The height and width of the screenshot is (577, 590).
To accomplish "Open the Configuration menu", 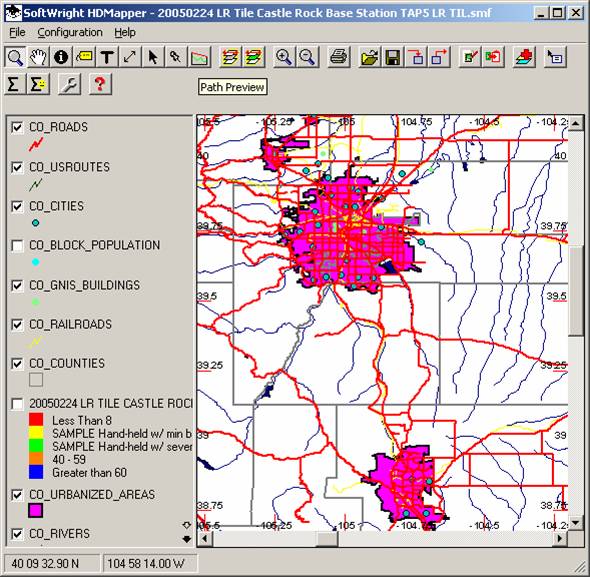I will point(70,32).
